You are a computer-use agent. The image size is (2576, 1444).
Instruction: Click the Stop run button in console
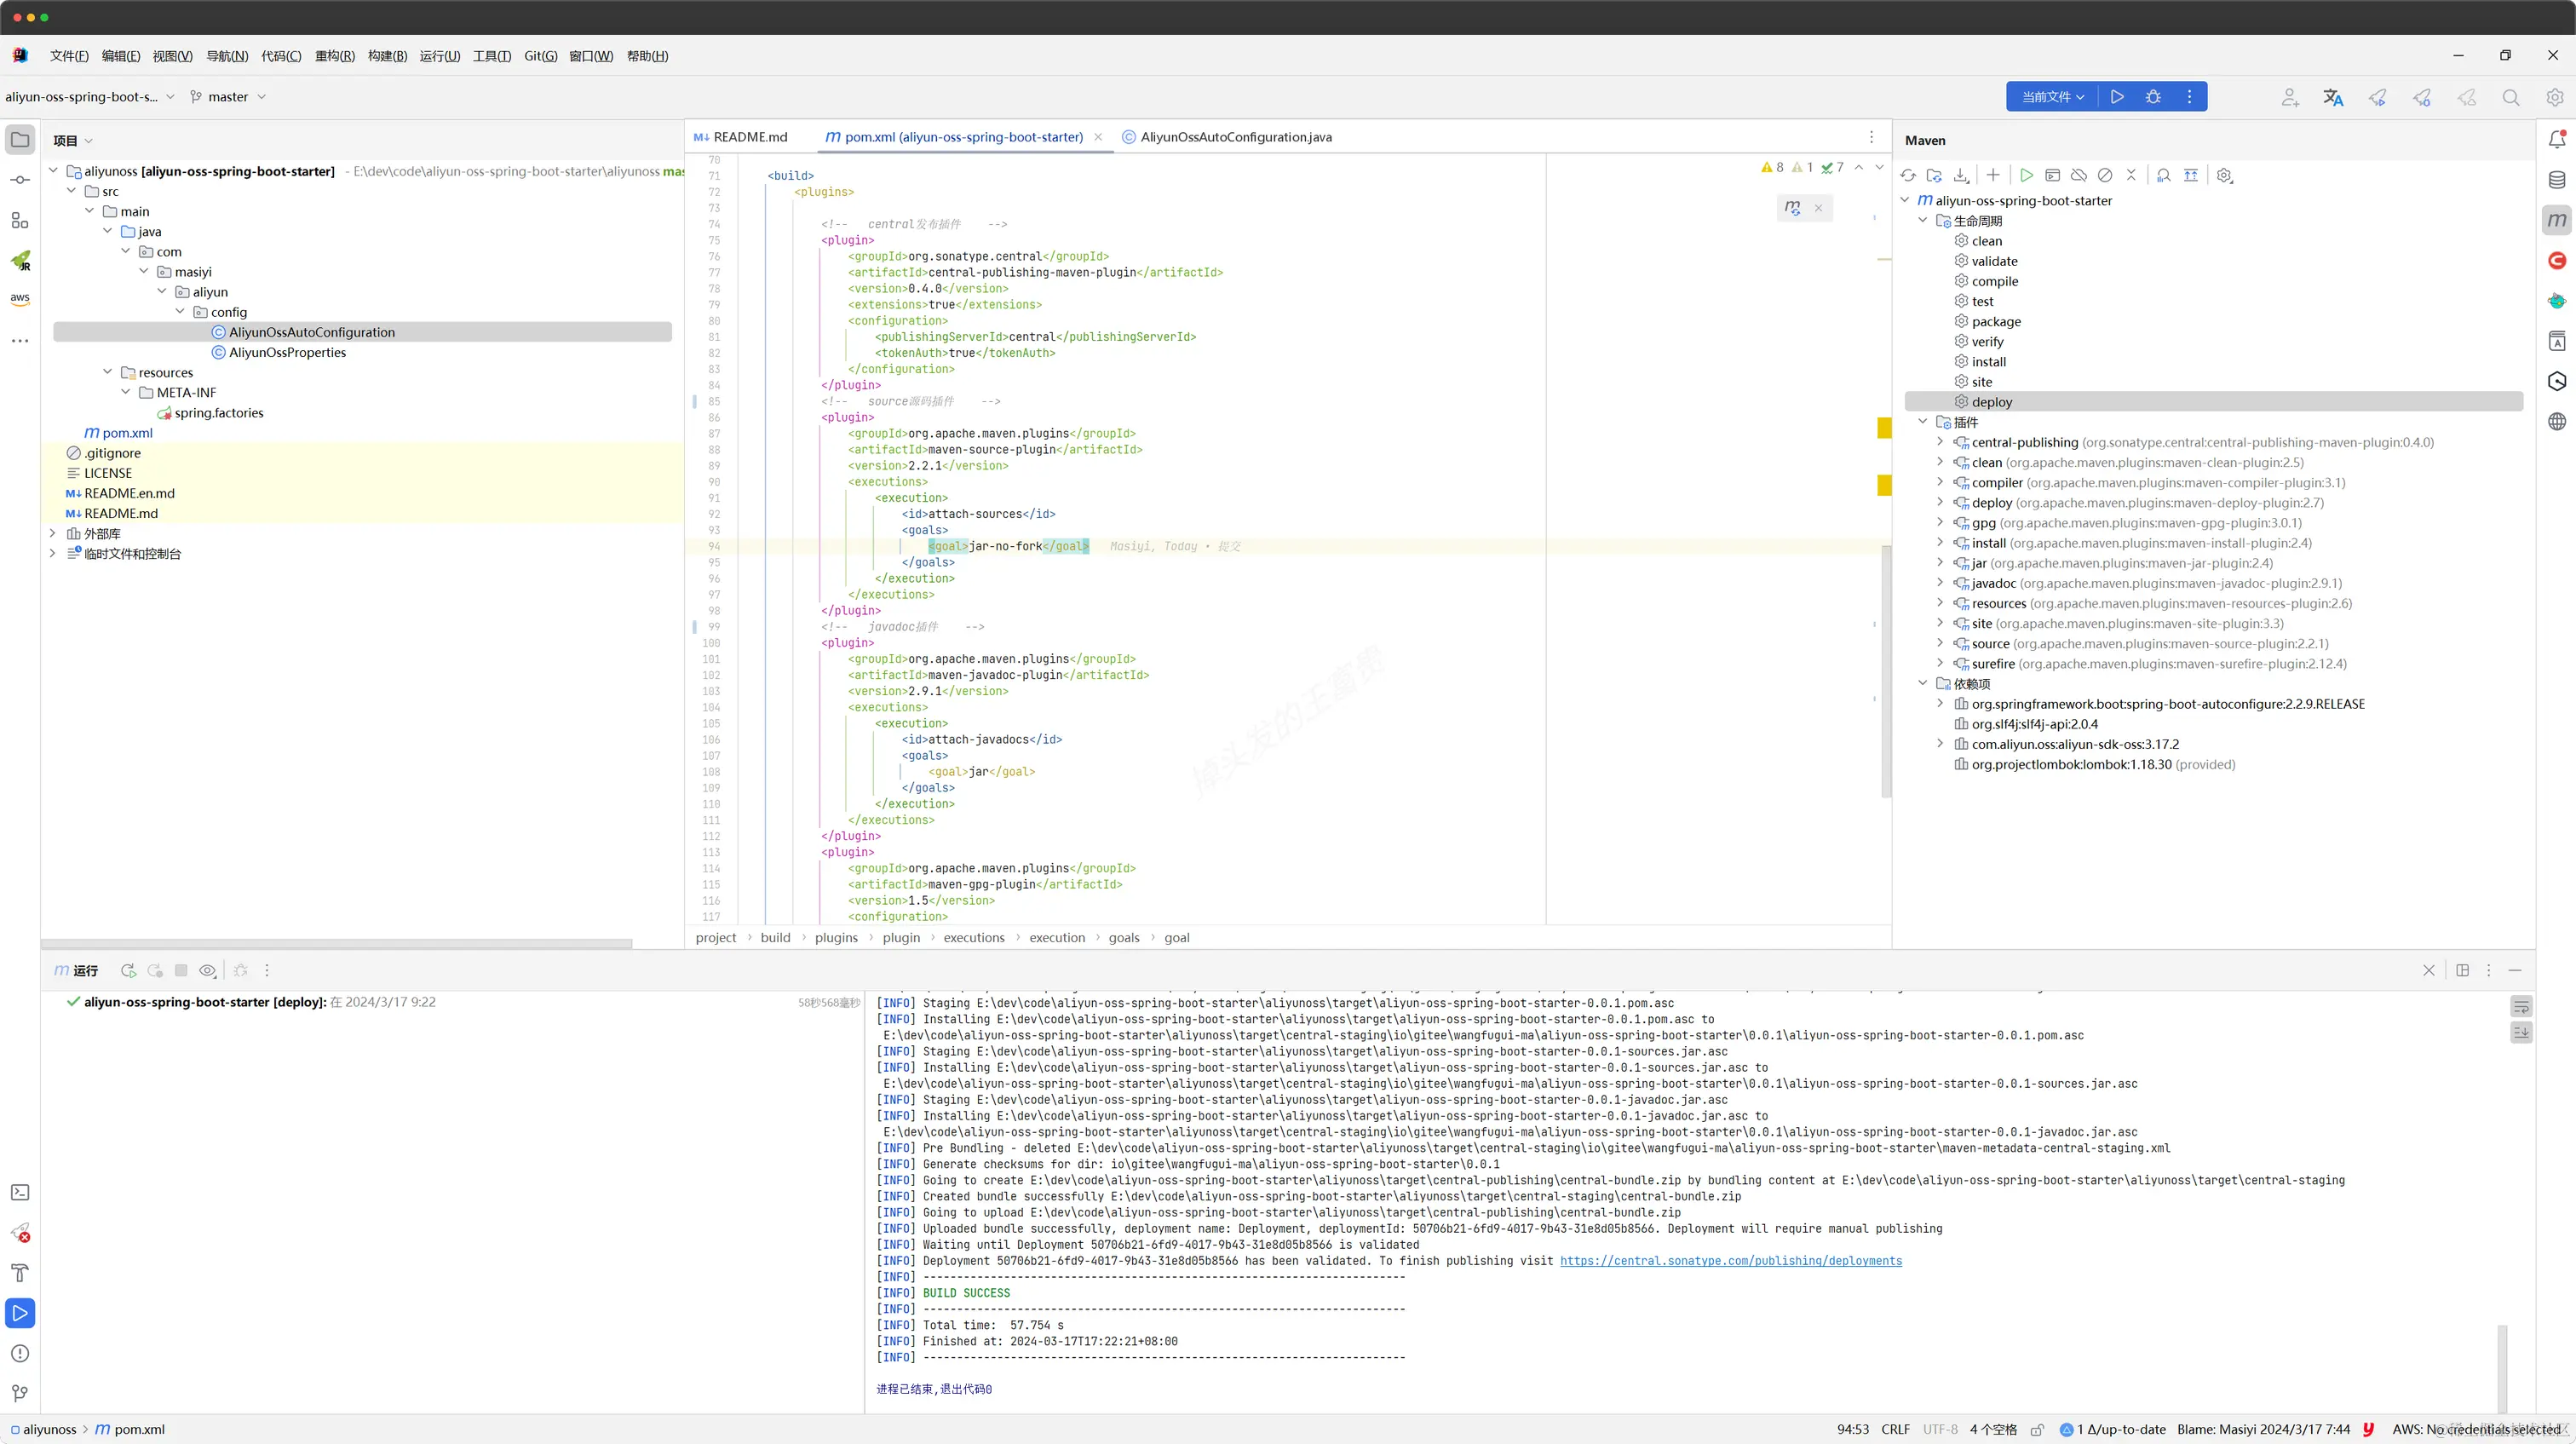(x=181, y=970)
